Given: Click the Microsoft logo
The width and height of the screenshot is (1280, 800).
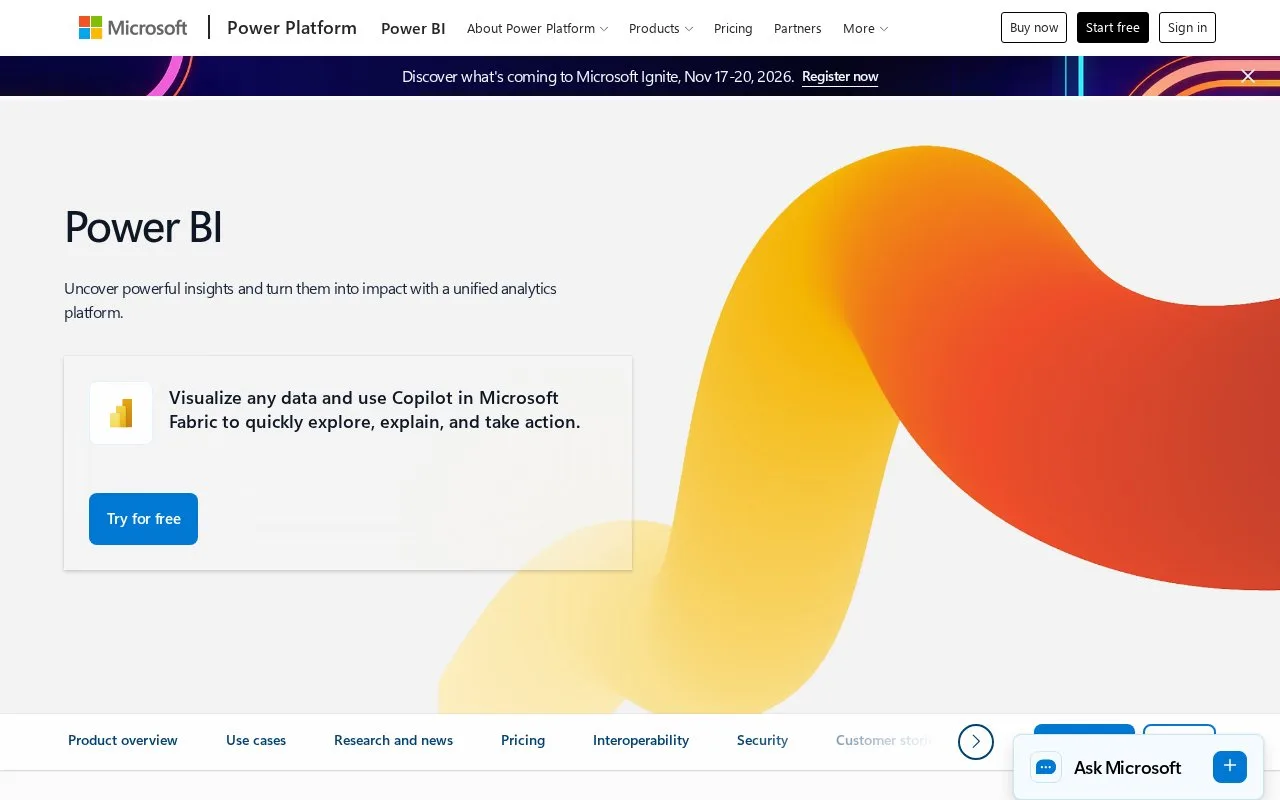Looking at the screenshot, I should tap(133, 28).
